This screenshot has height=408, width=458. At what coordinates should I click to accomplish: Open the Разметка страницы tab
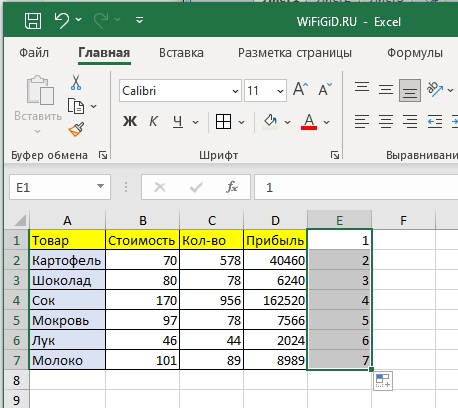[x=295, y=53]
